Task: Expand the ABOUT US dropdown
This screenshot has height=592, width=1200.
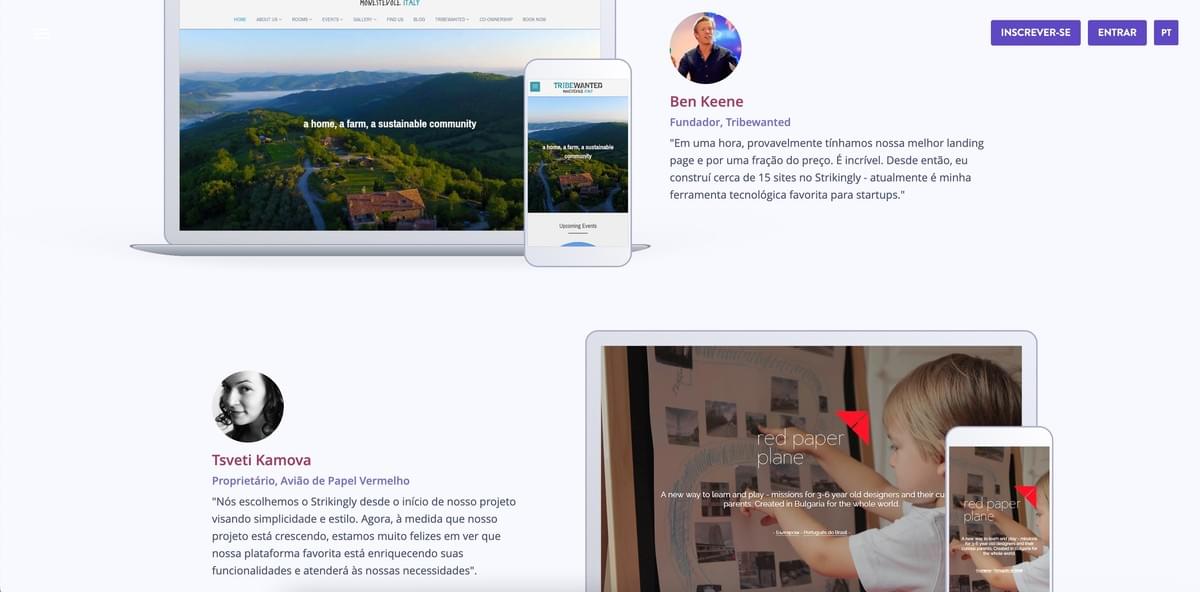Action: coord(268,18)
